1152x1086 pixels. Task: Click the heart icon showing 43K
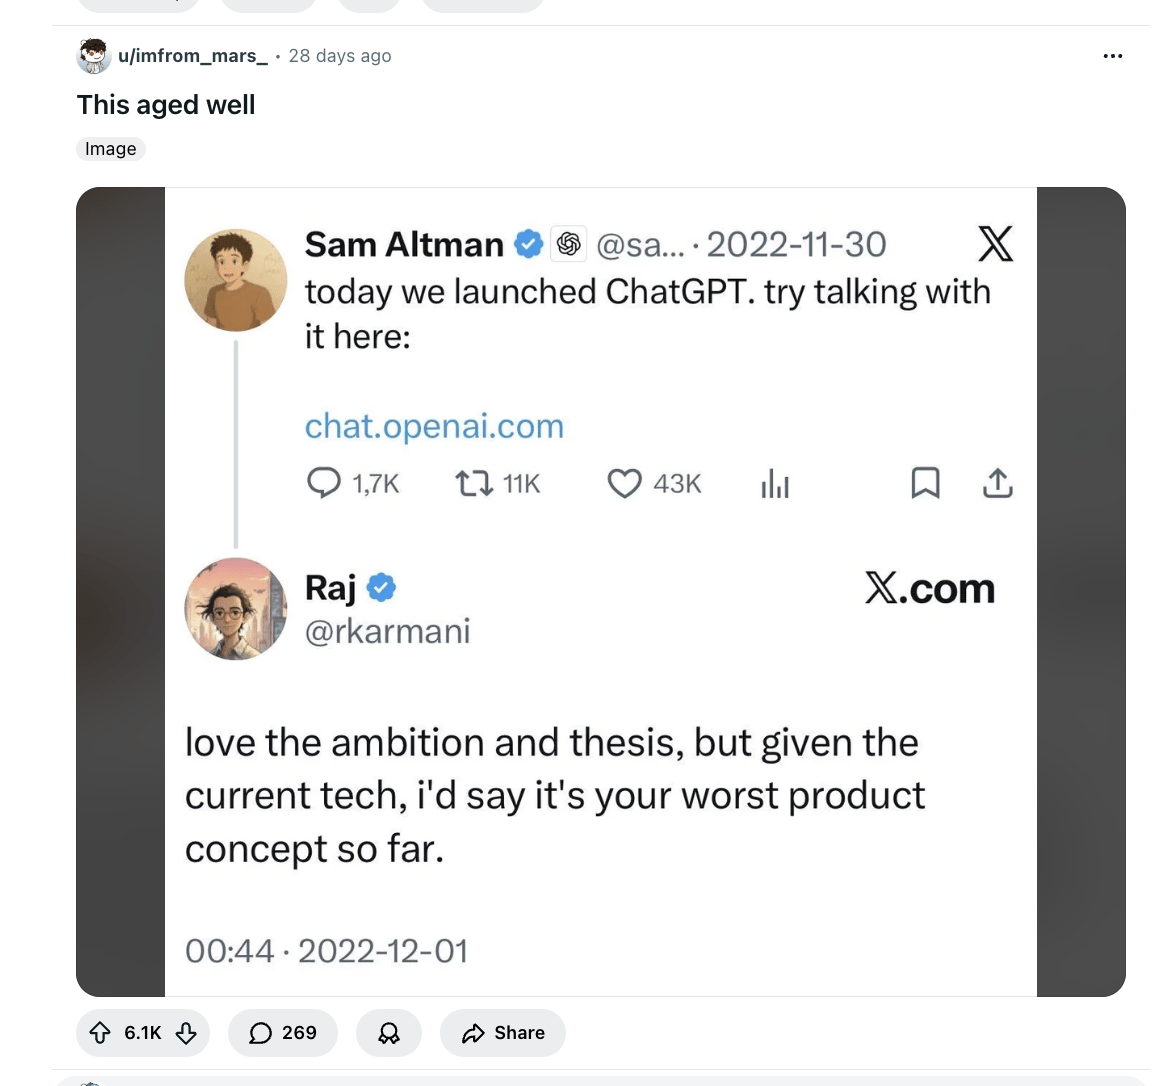625,484
